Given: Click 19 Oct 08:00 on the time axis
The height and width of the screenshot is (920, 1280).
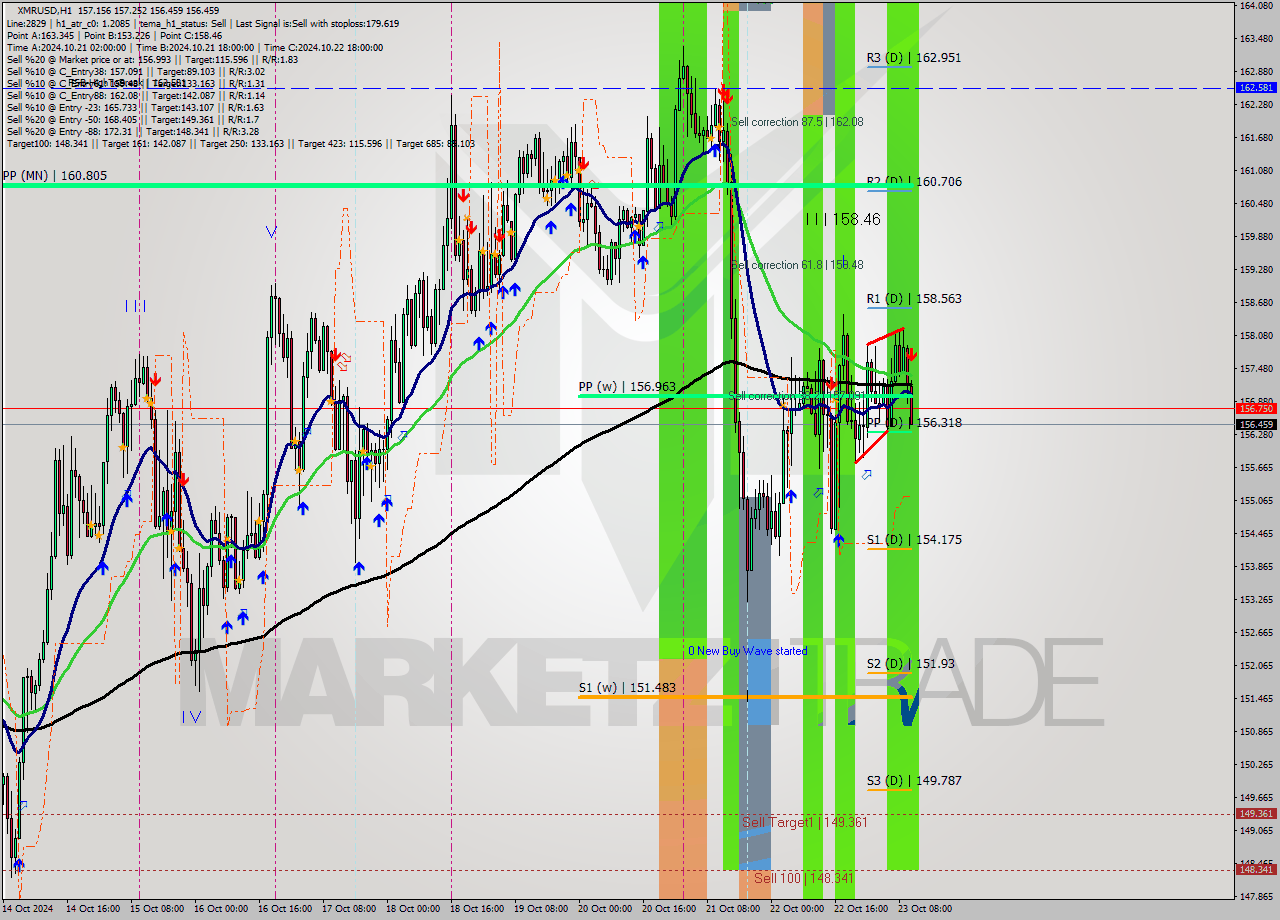Looking at the screenshot, I should 542,910.
